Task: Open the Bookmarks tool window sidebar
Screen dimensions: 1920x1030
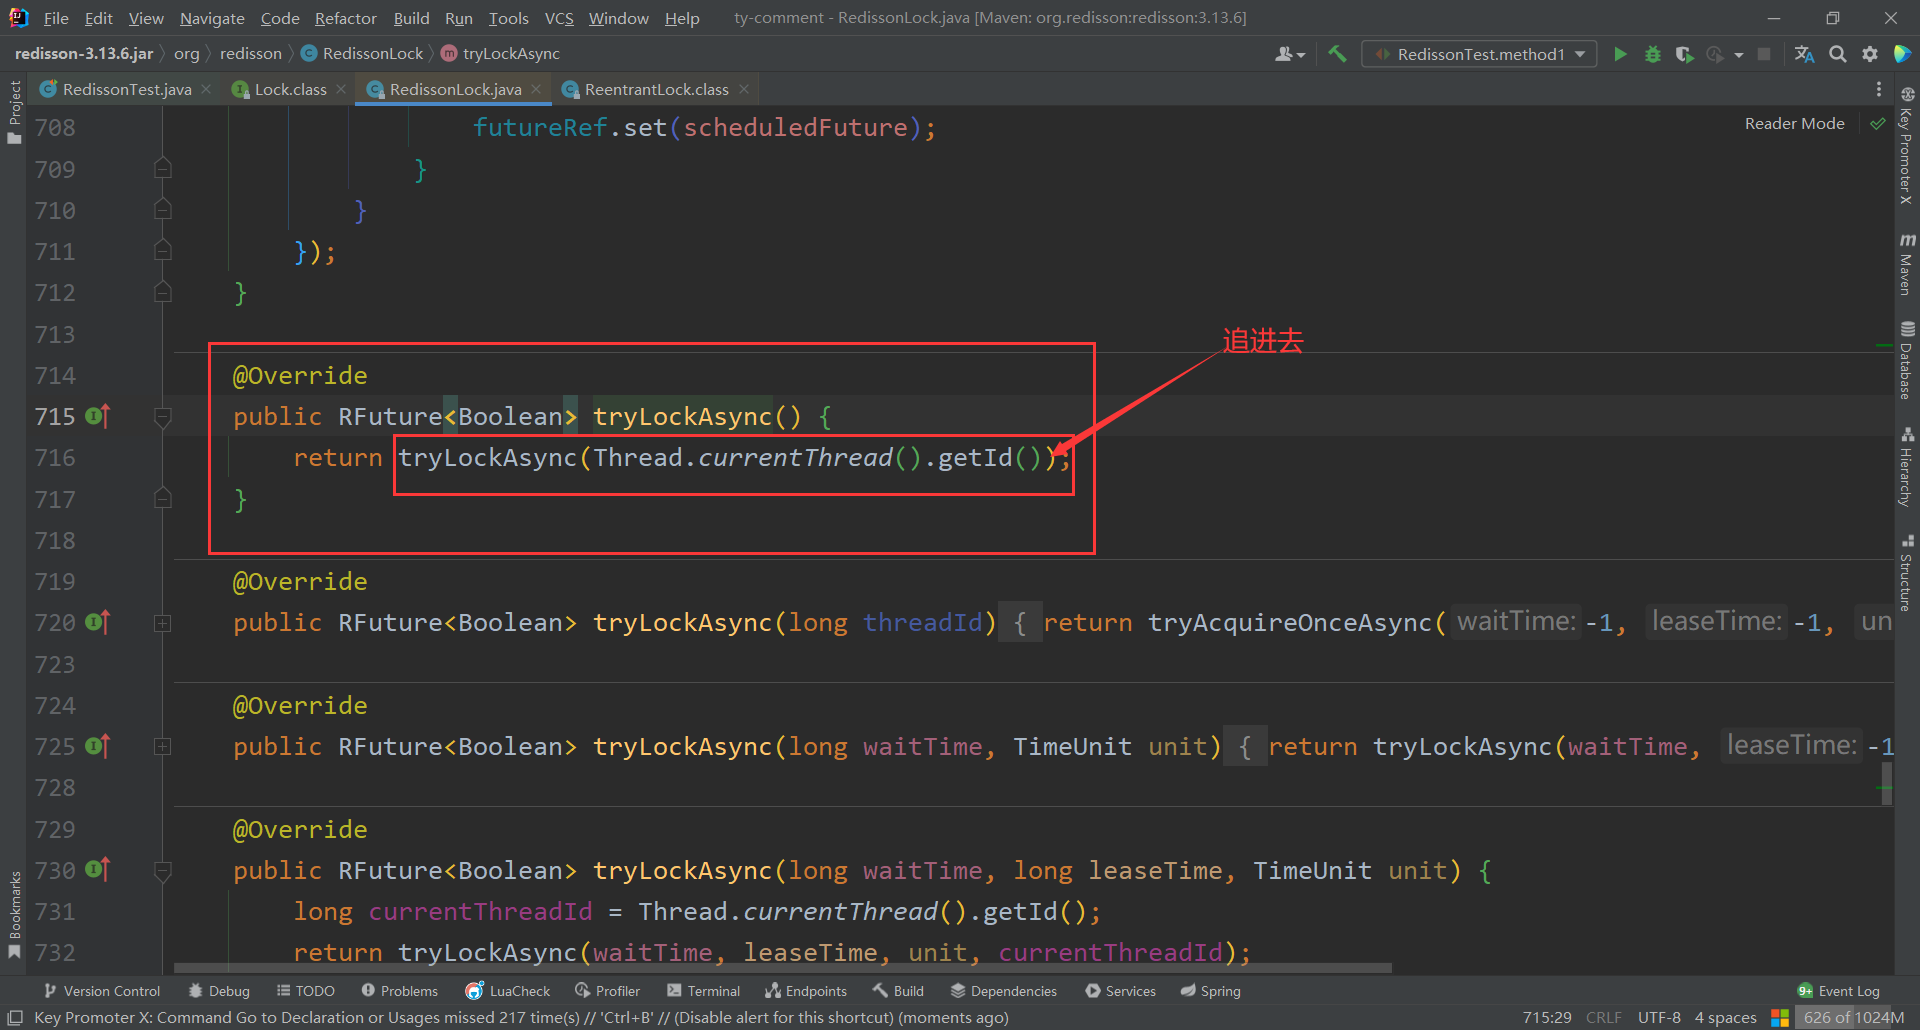Action: [14, 914]
